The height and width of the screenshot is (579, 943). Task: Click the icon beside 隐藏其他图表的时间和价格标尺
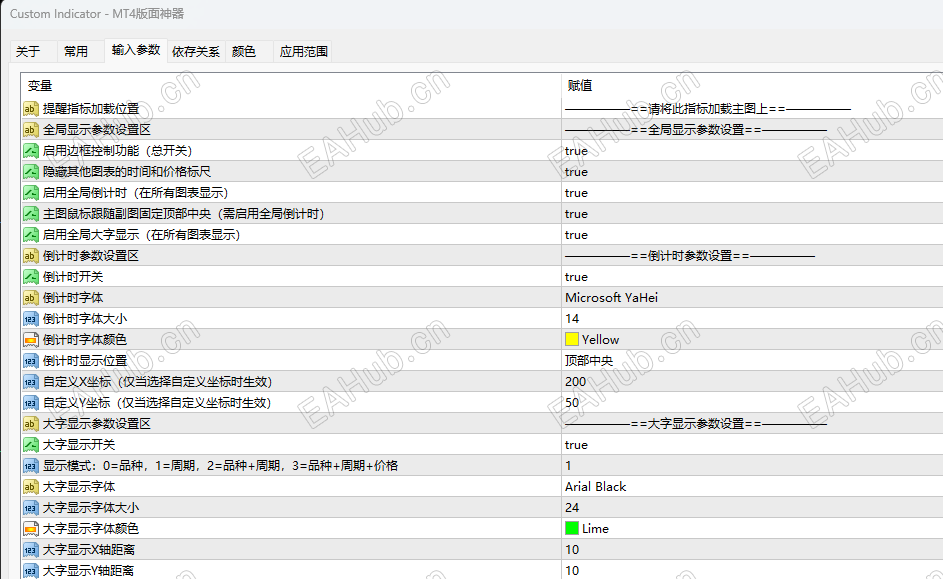tap(31, 172)
